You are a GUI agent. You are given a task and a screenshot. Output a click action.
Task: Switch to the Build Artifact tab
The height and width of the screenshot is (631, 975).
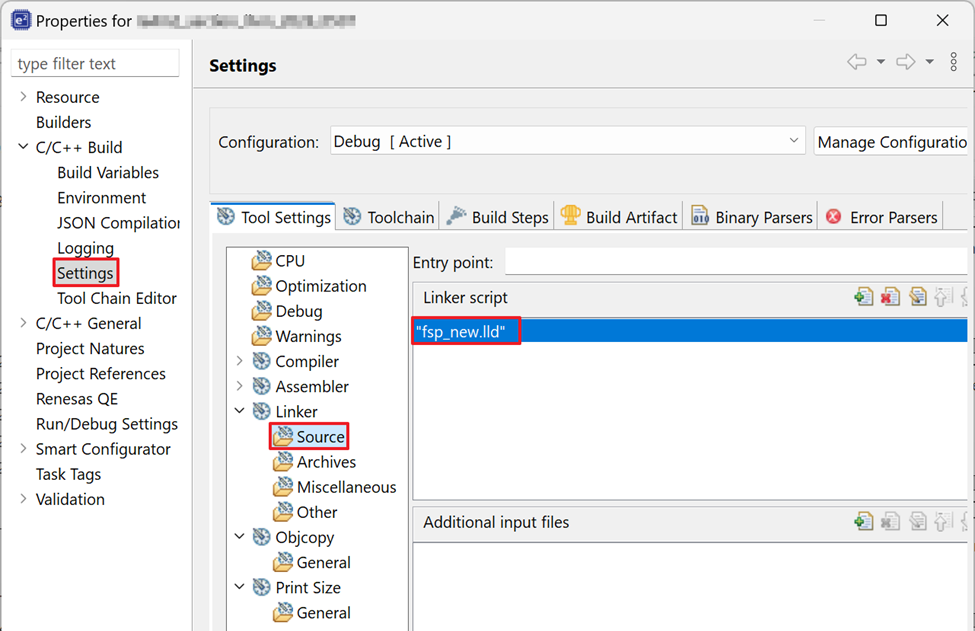click(619, 217)
